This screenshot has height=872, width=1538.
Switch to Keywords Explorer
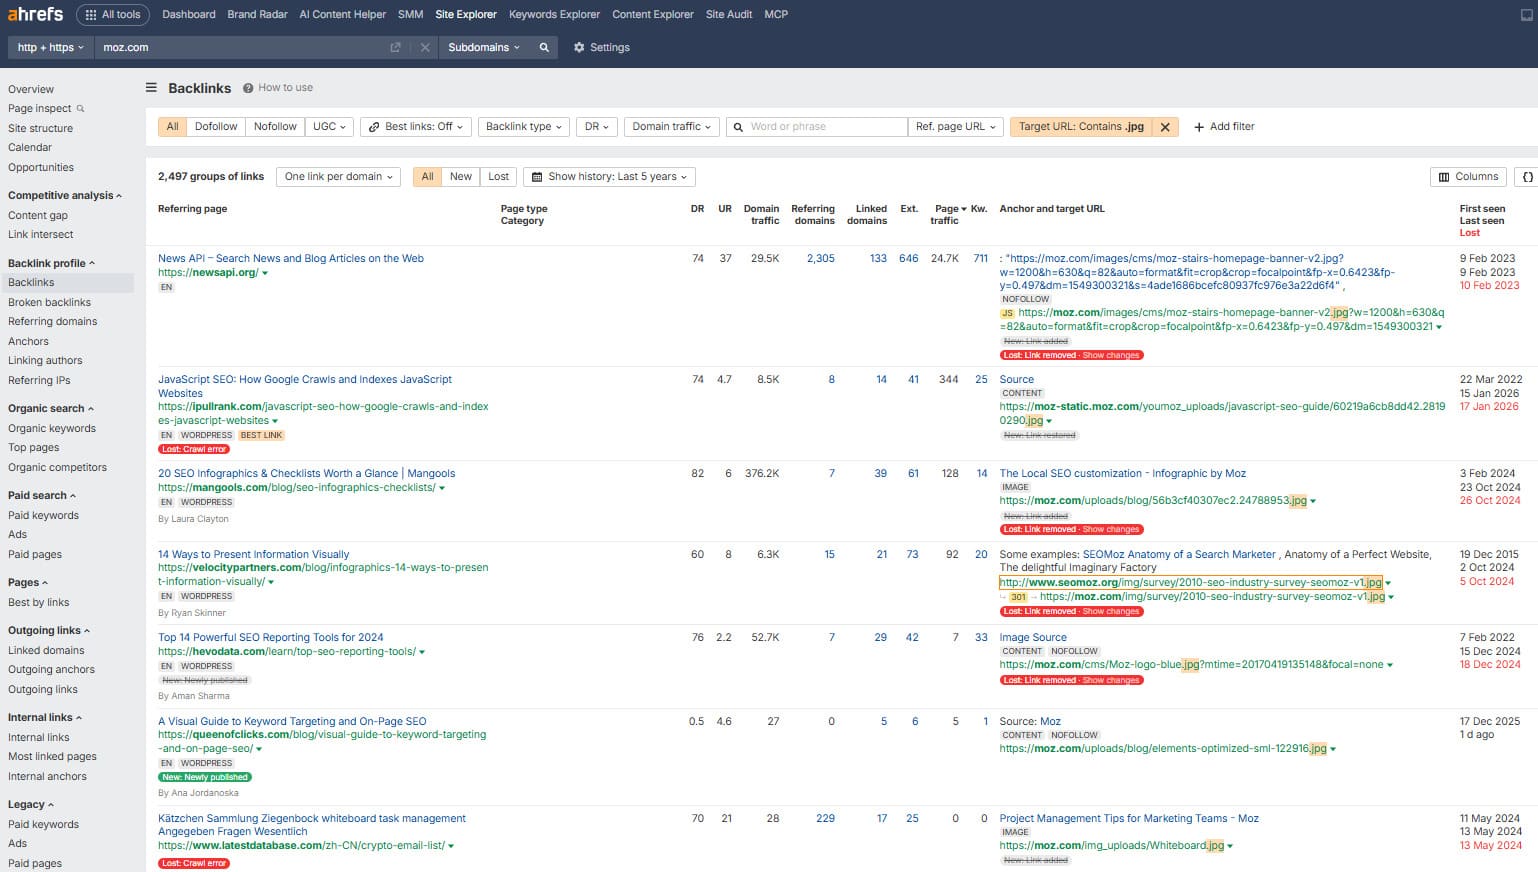(553, 14)
